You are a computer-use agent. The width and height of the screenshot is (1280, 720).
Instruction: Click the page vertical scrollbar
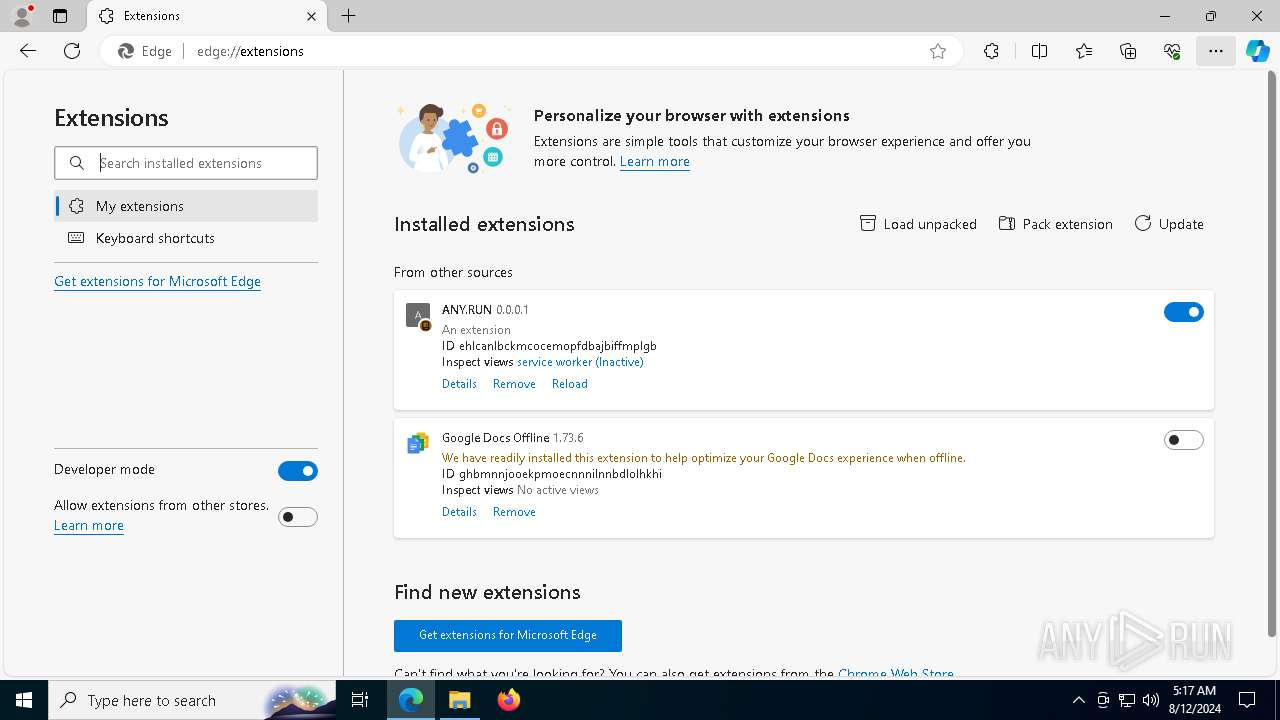point(1272,354)
